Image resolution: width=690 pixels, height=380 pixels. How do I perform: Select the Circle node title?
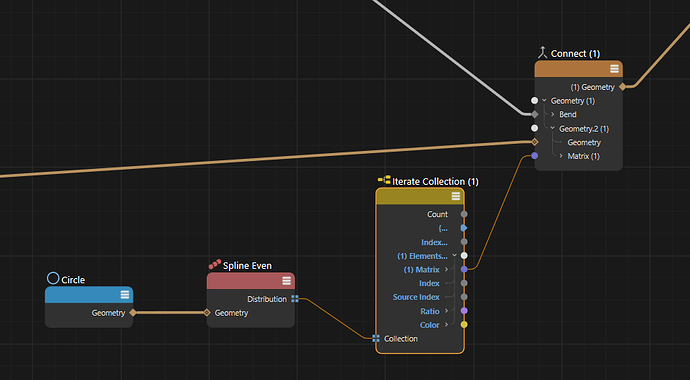point(73,280)
